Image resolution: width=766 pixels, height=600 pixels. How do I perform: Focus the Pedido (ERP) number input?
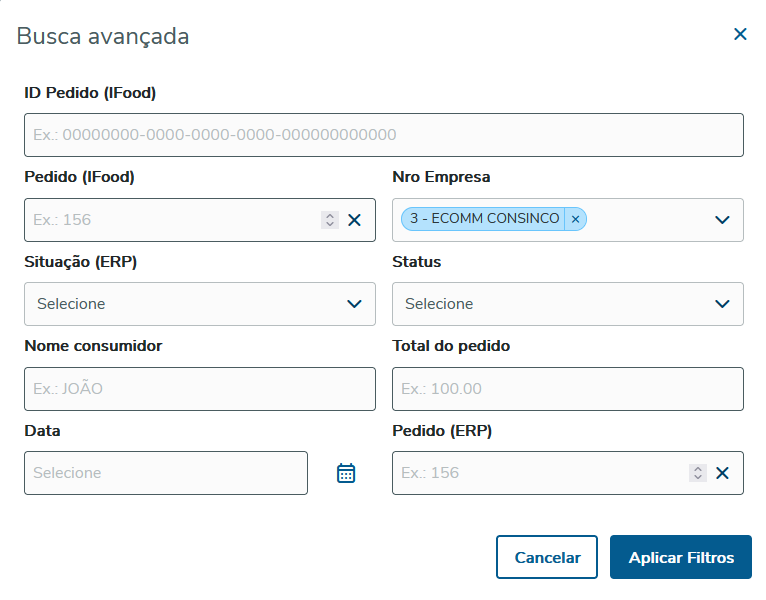[x=540, y=473]
